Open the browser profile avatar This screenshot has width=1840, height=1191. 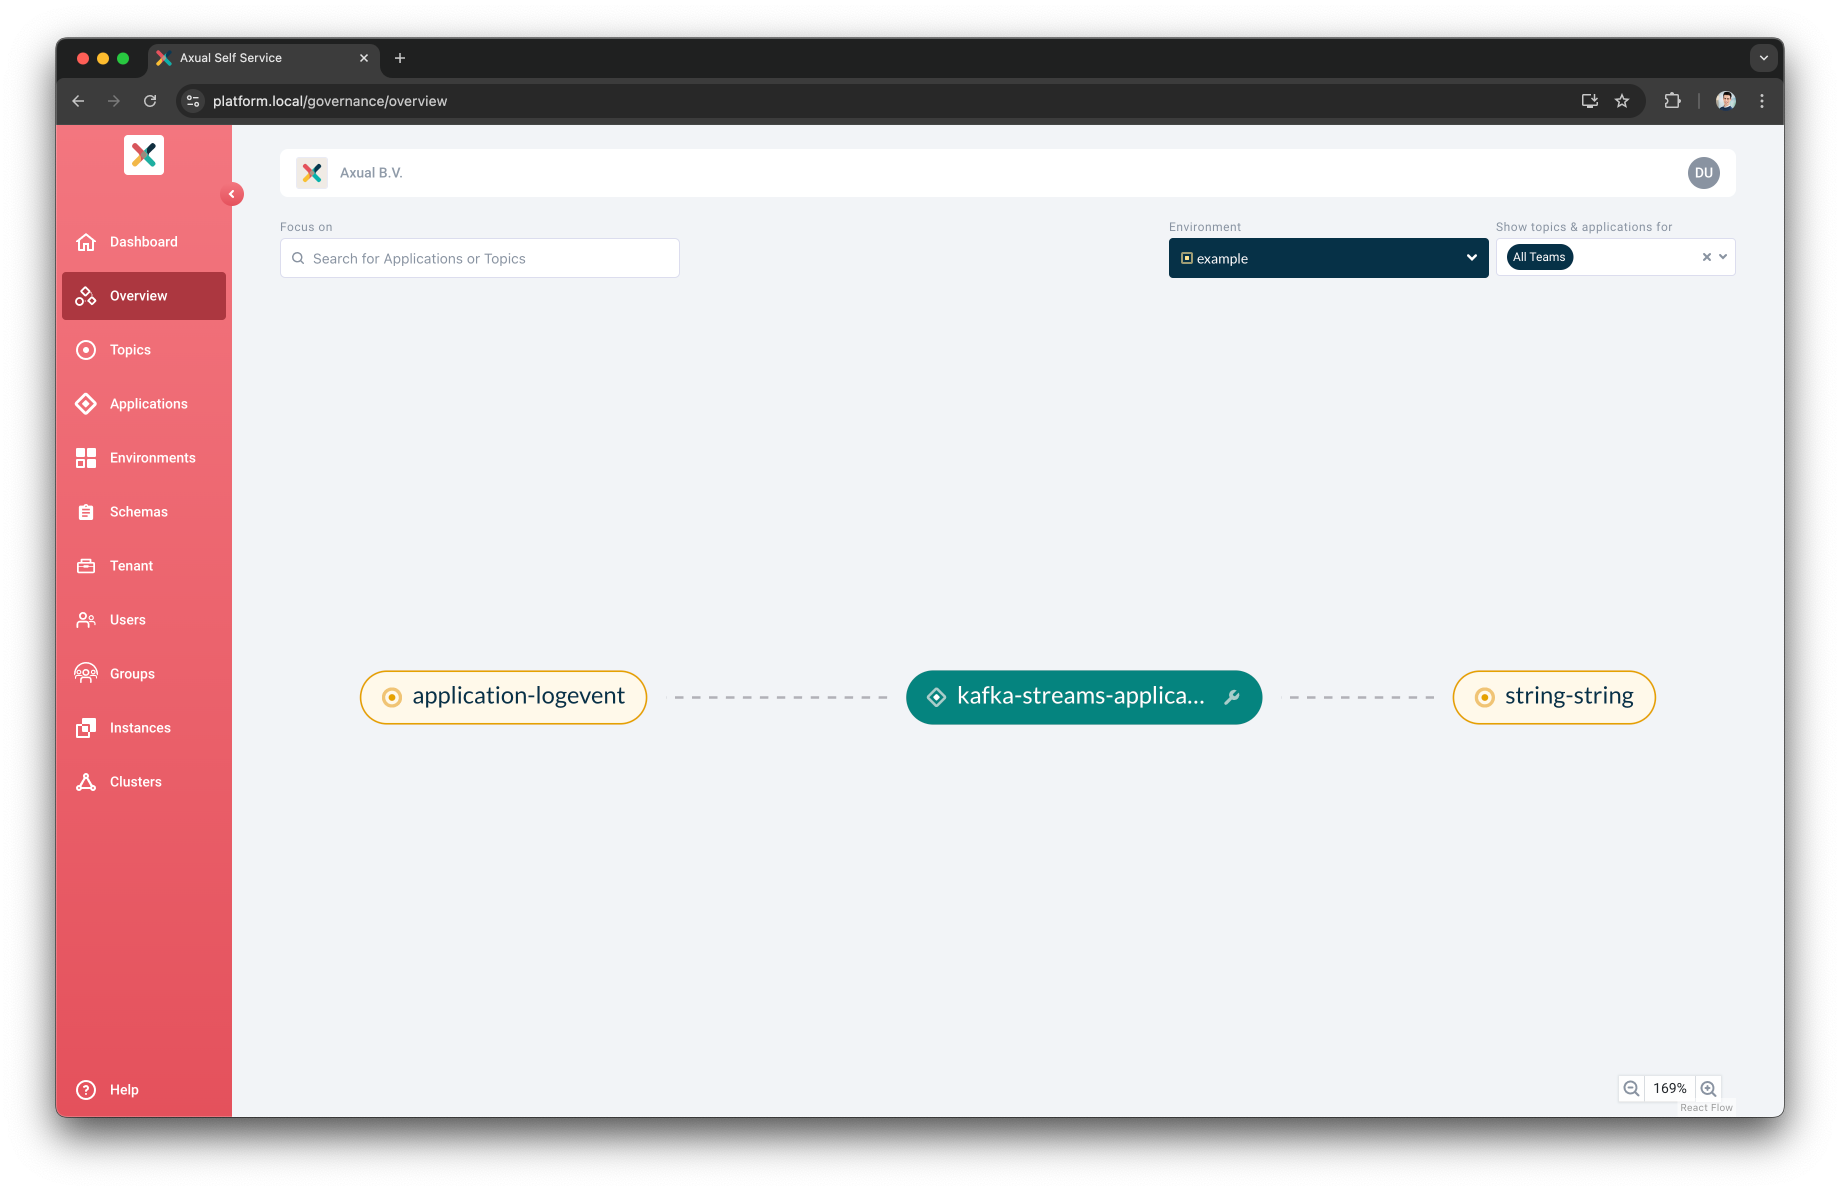tap(1726, 101)
